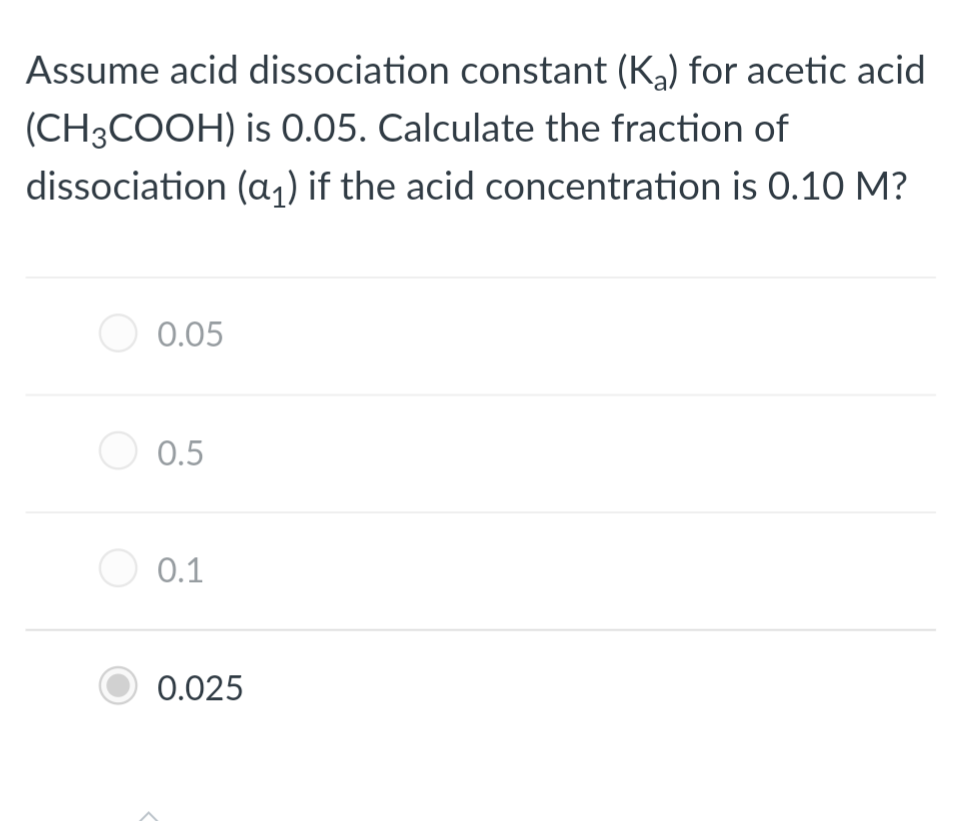Click the 0.025 answer label text
Screen dimensions: 970x821
[x=200, y=688]
